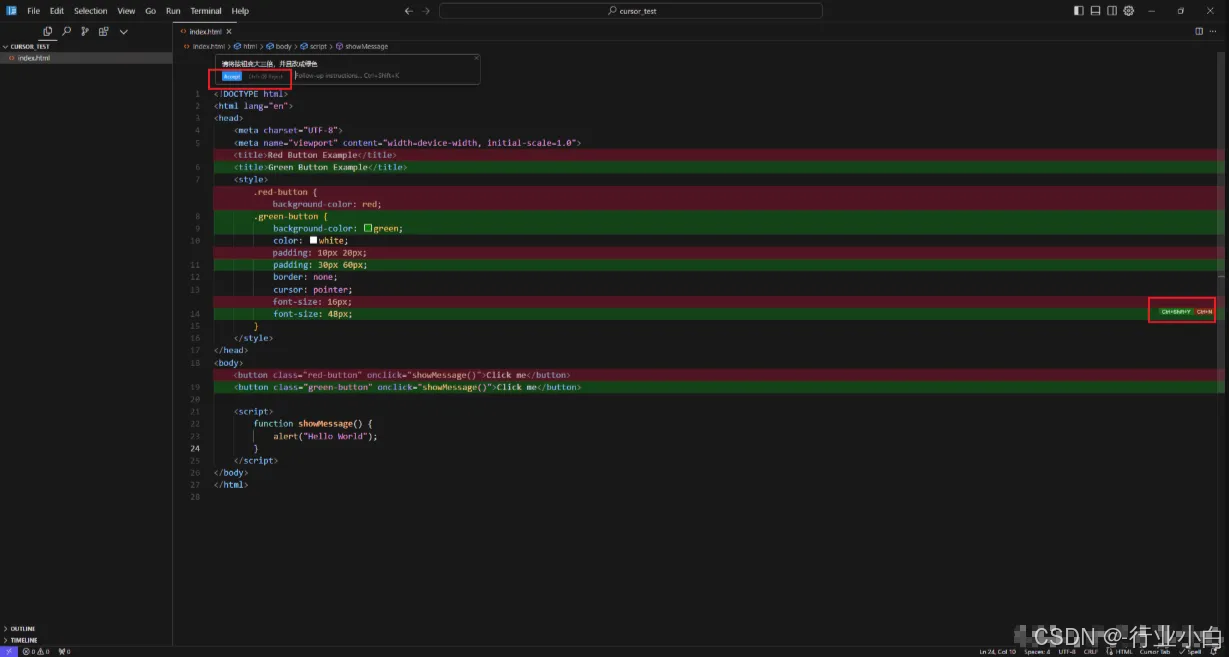Open the Selection menu
The image size is (1229, 657).
pyautogui.click(x=90, y=11)
